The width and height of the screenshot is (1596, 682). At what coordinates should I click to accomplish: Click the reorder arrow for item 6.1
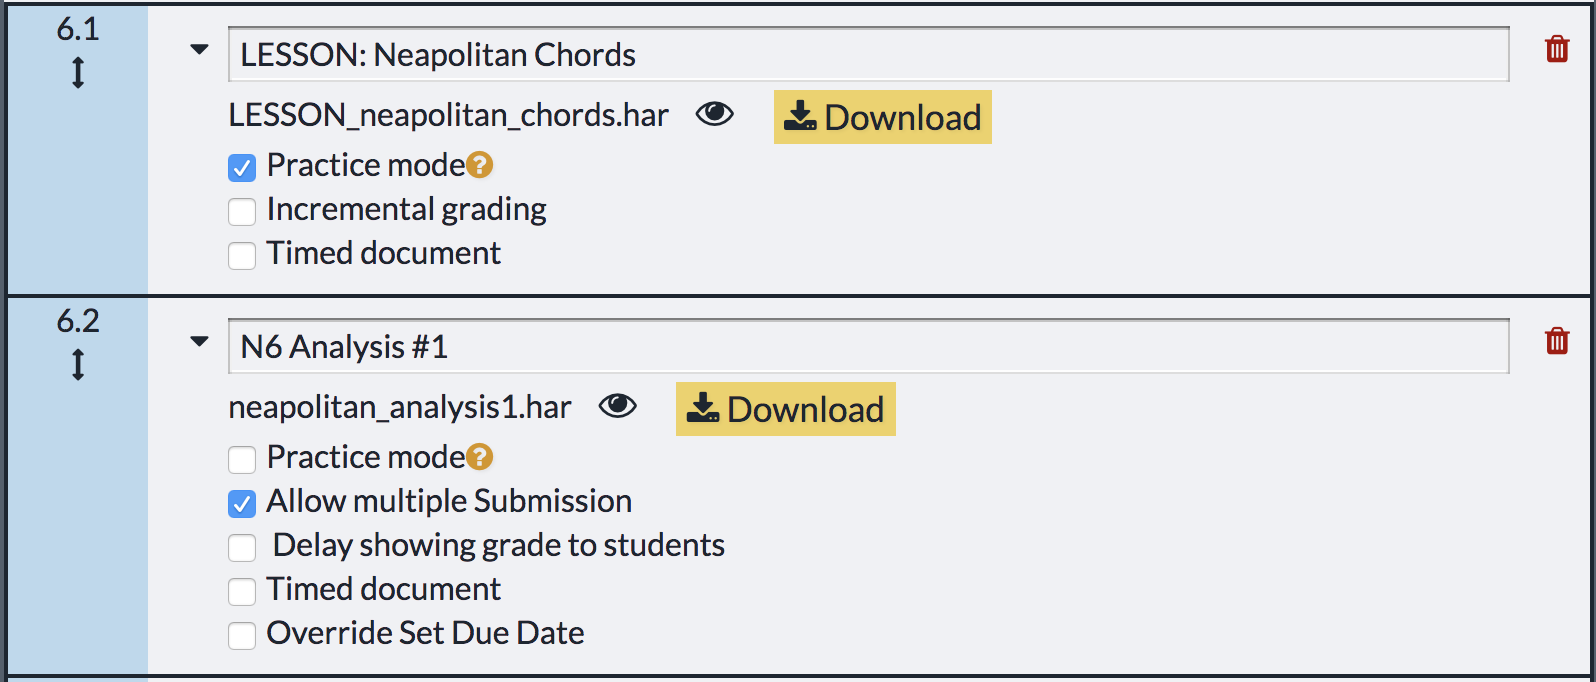[x=78, y=73]
